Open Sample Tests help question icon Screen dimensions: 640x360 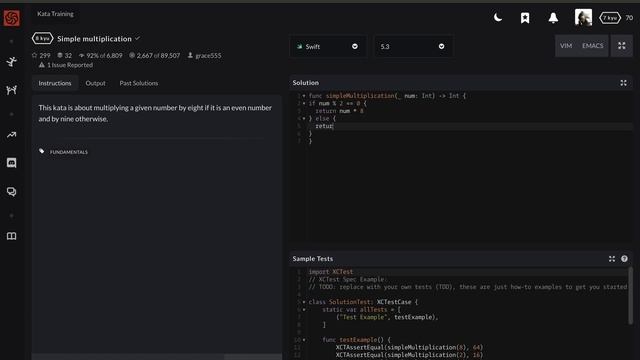click(x=624, y=259)
